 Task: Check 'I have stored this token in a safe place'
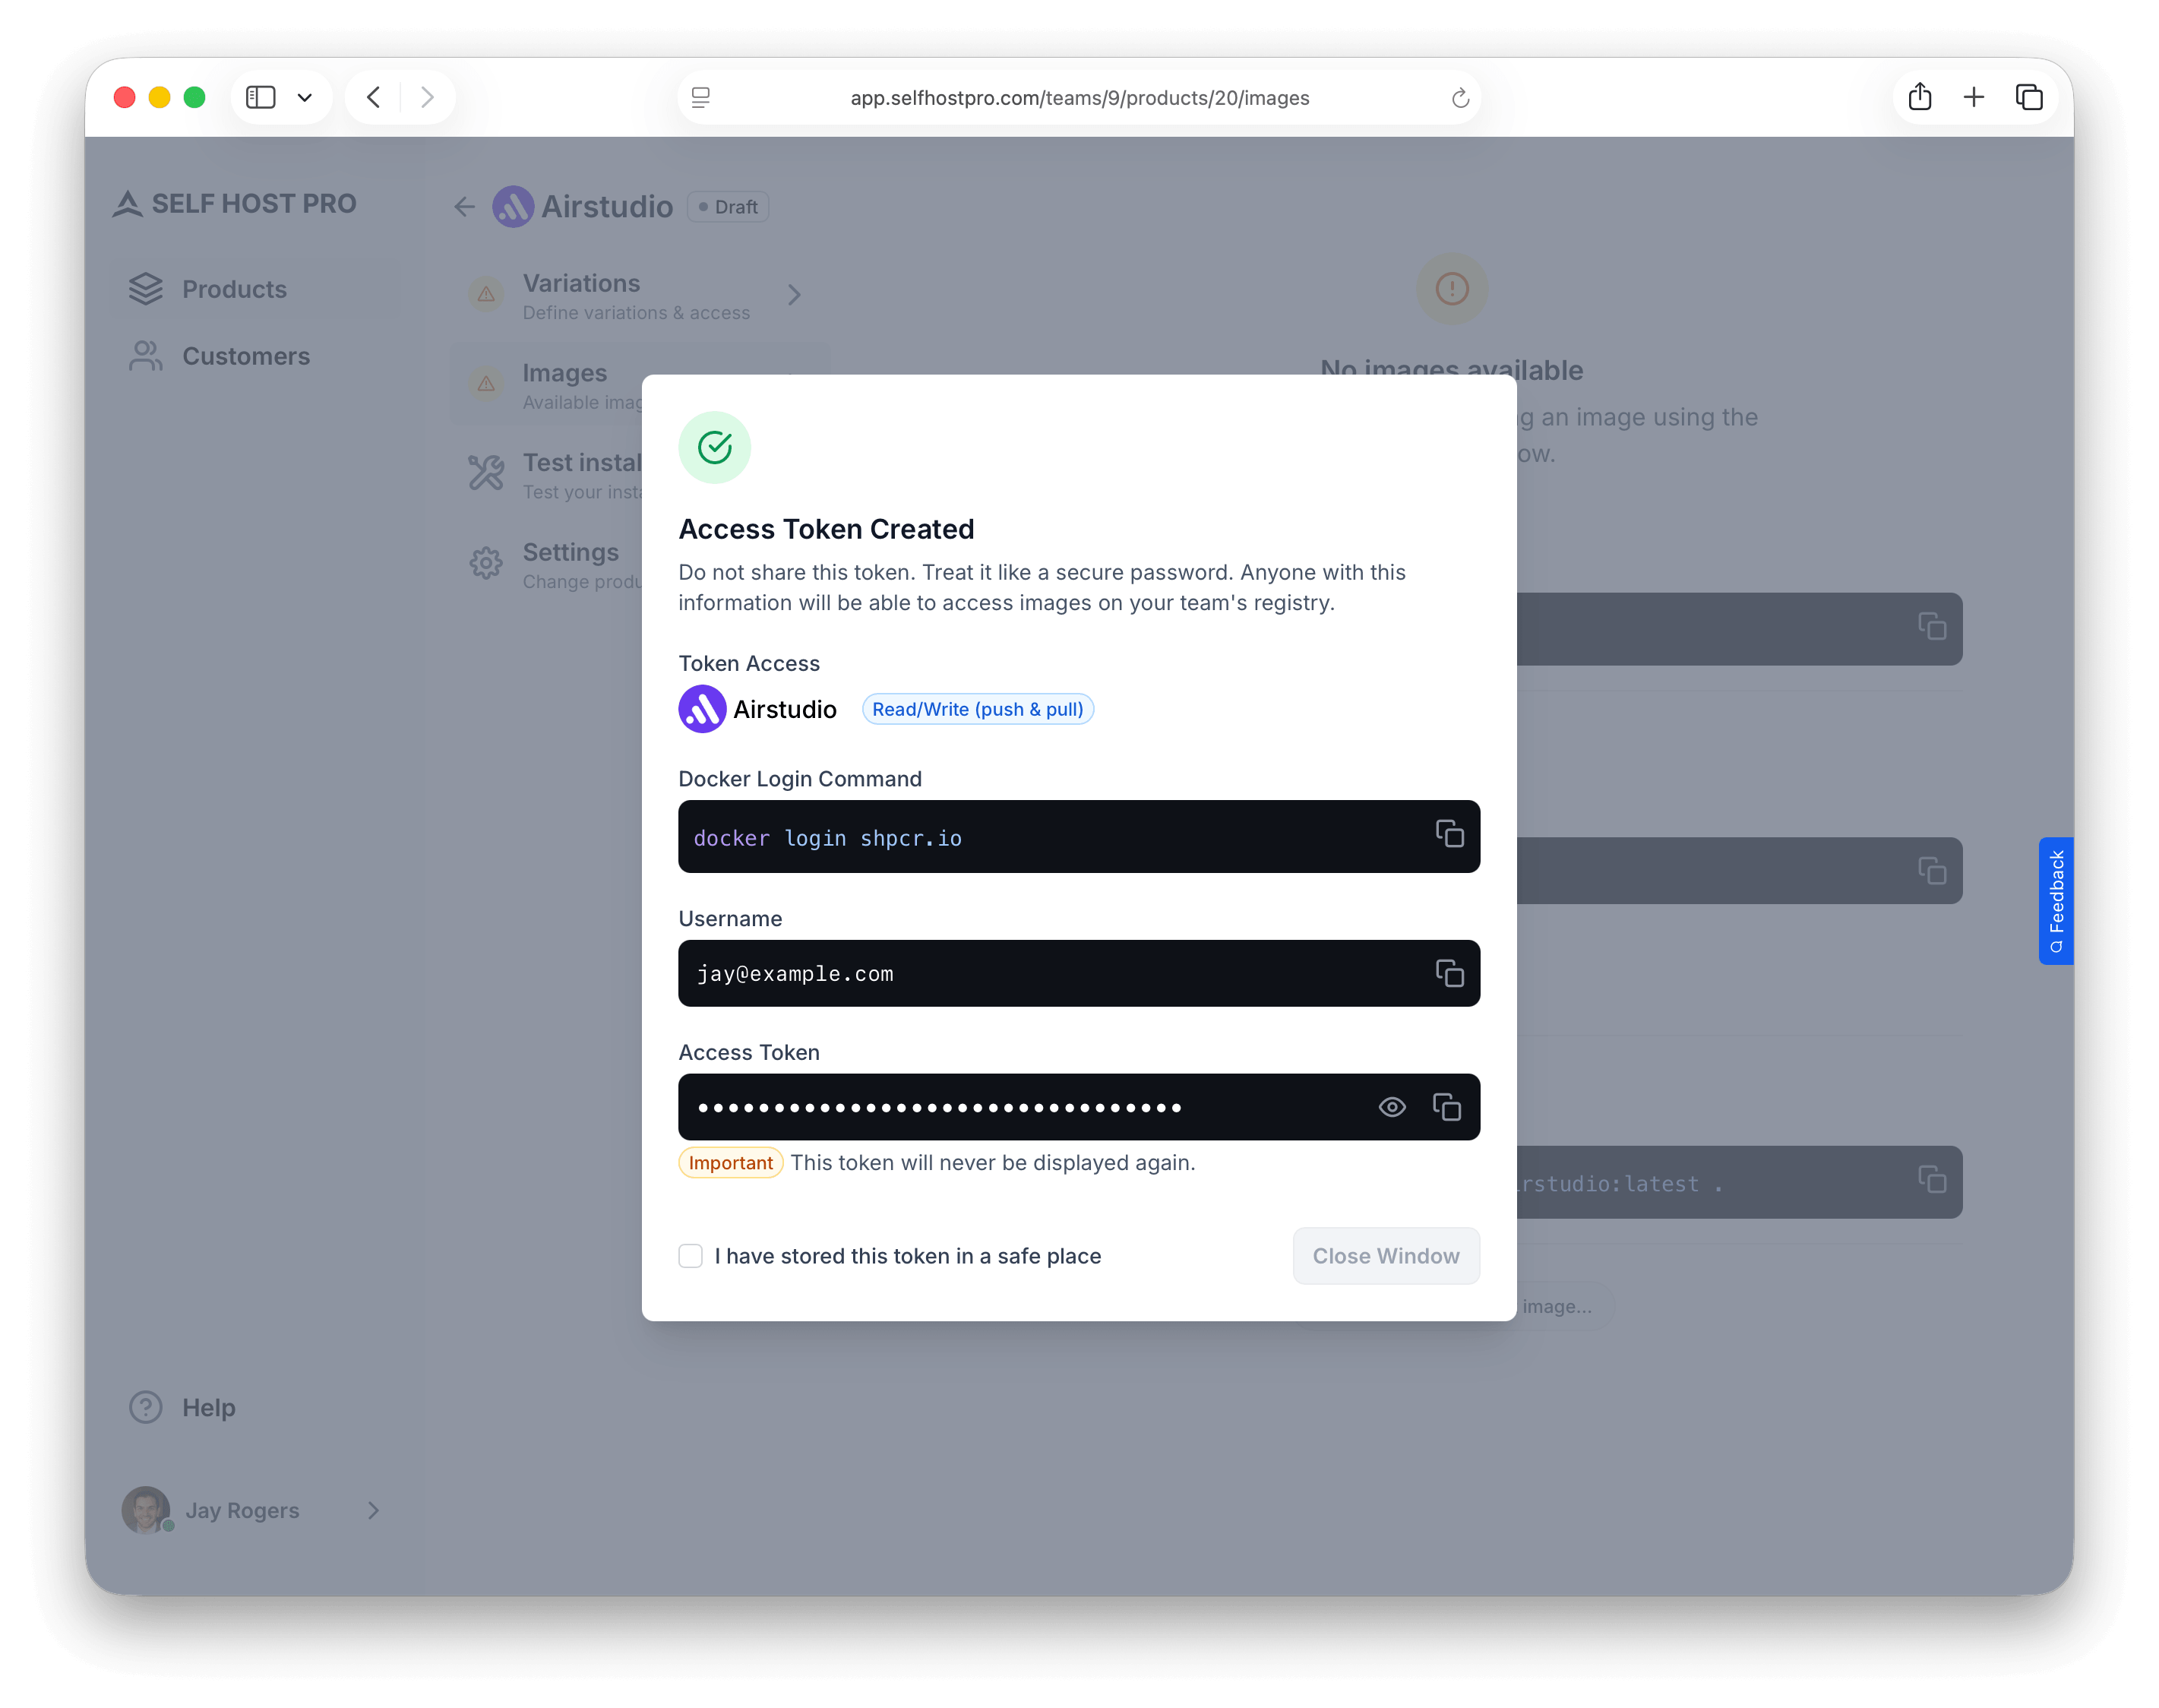(691, 1255)
